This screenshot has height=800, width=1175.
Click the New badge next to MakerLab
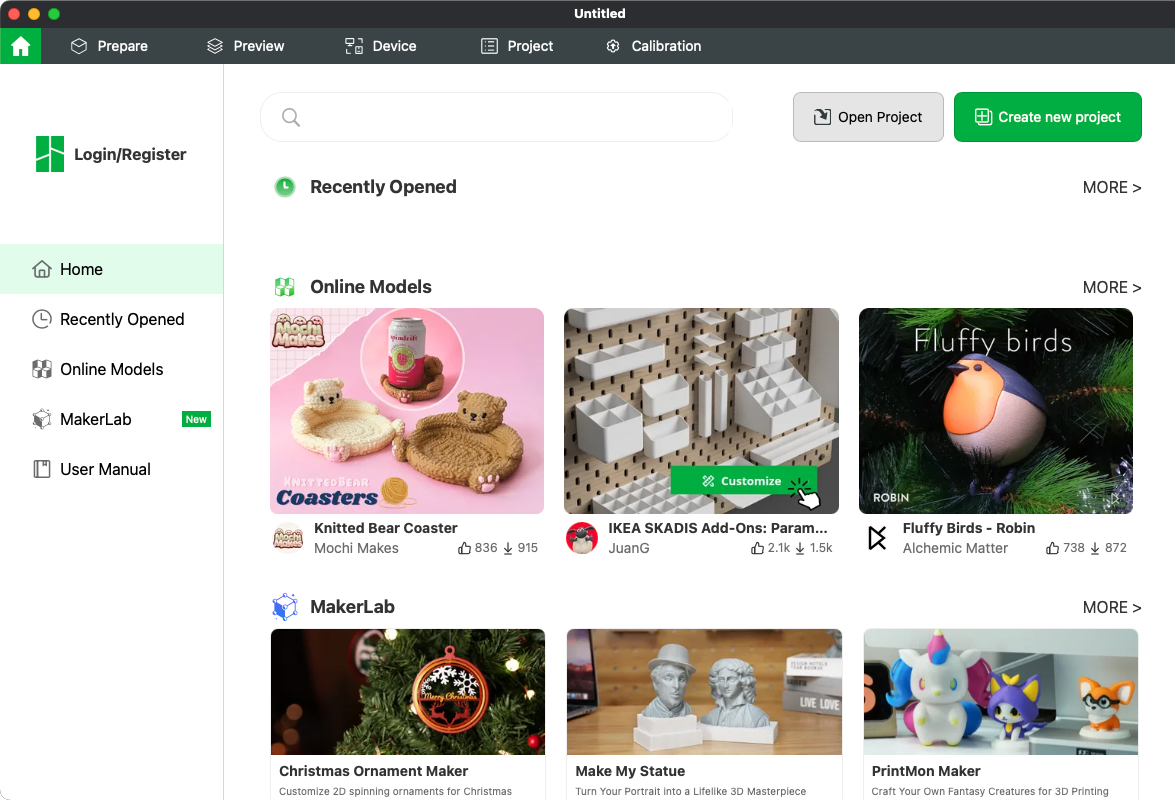click(x=196, y=419)
